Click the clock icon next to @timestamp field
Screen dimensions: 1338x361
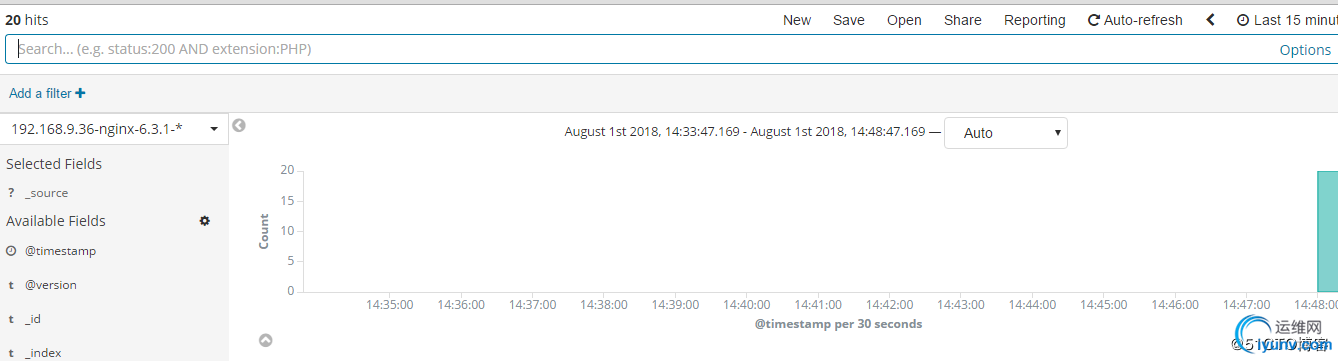pos(11,251)
